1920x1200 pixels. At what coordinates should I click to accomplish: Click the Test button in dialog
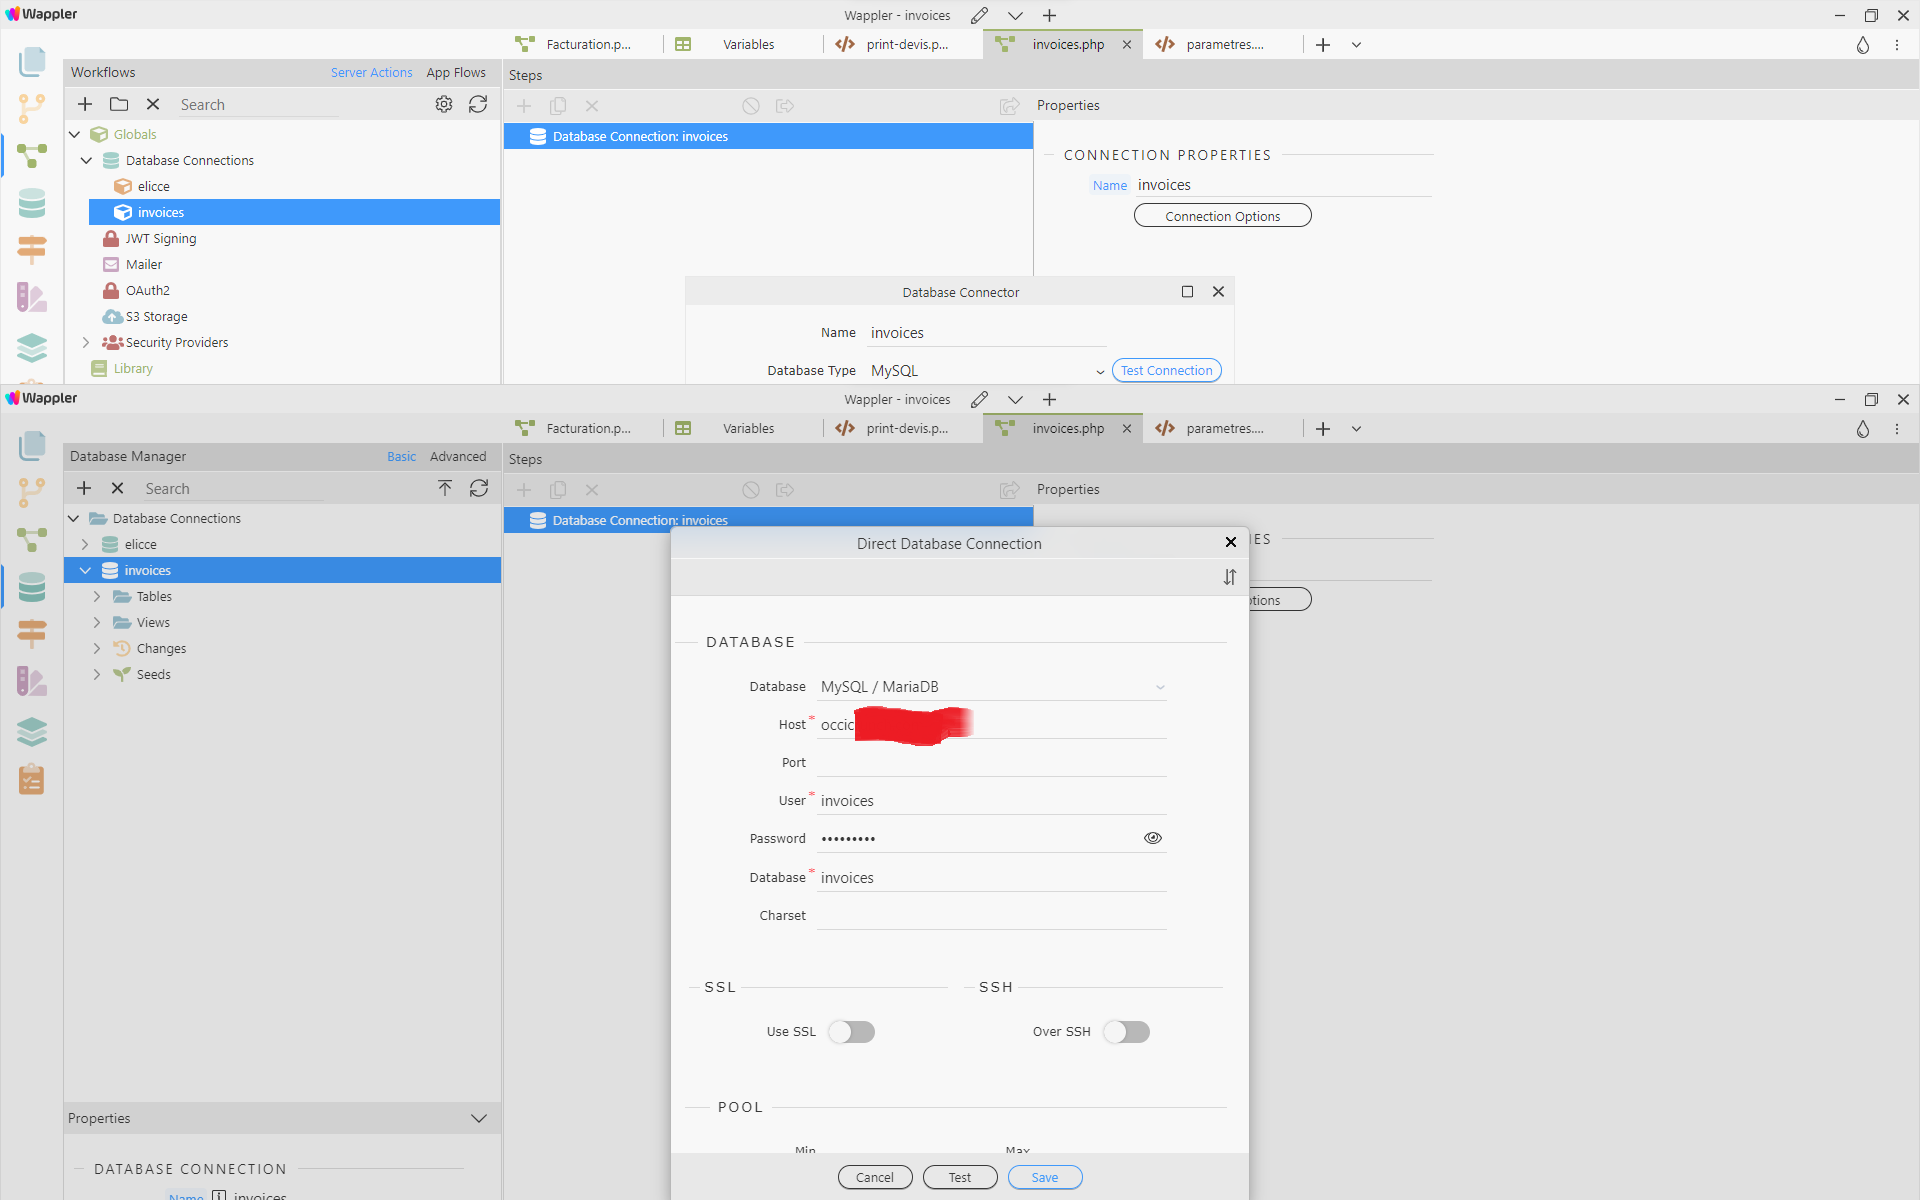tap(959, 1177)
